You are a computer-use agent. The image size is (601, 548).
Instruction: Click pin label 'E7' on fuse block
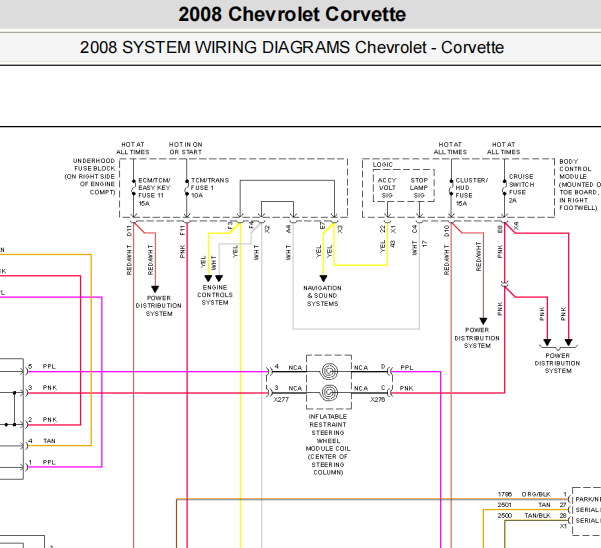pos(322,226)
